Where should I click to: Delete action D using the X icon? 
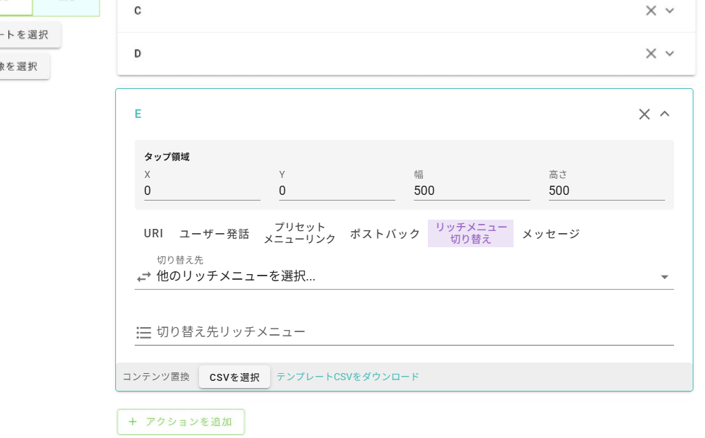(x=650, y=53)
